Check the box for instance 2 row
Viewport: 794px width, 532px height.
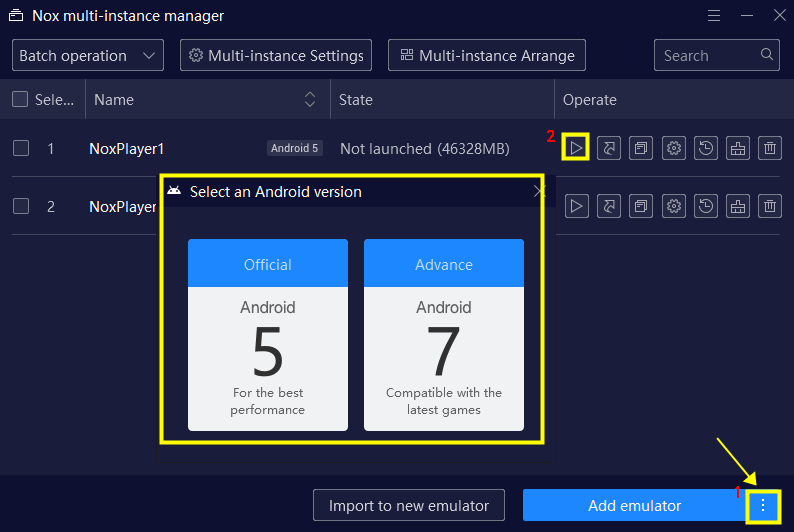pos(21,207)
